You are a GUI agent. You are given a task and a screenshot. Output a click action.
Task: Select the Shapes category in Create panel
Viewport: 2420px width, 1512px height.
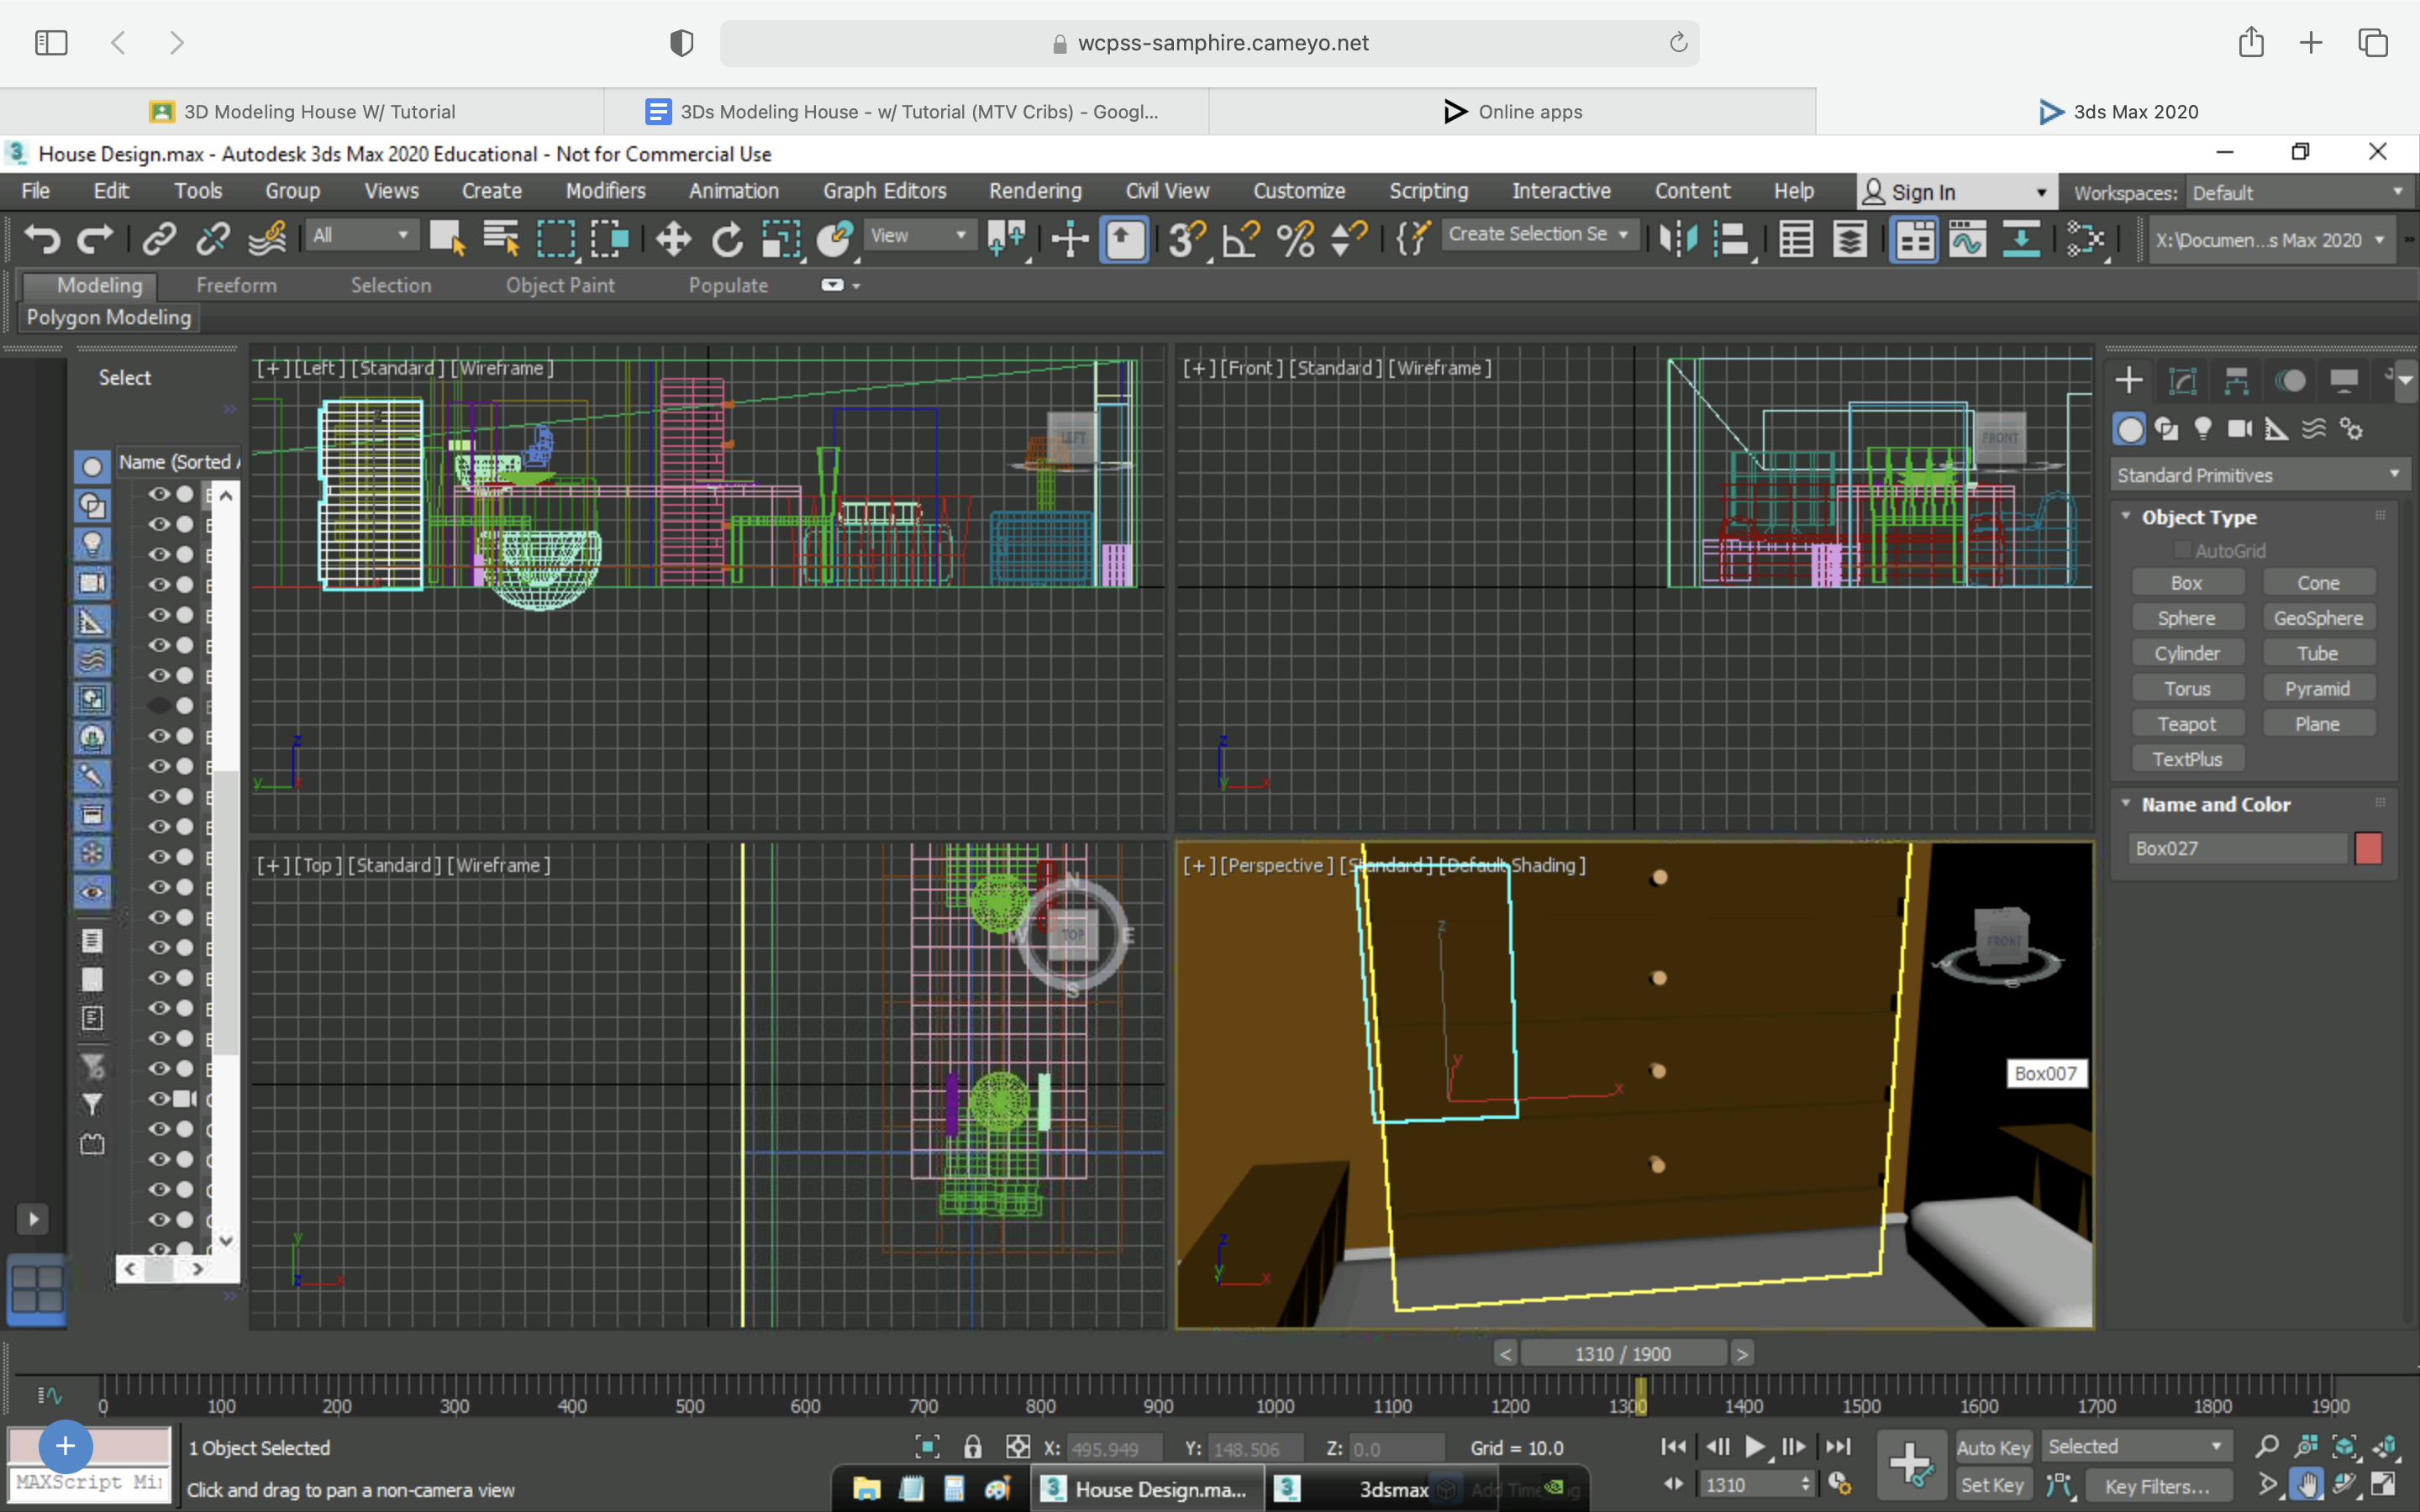2167,428
